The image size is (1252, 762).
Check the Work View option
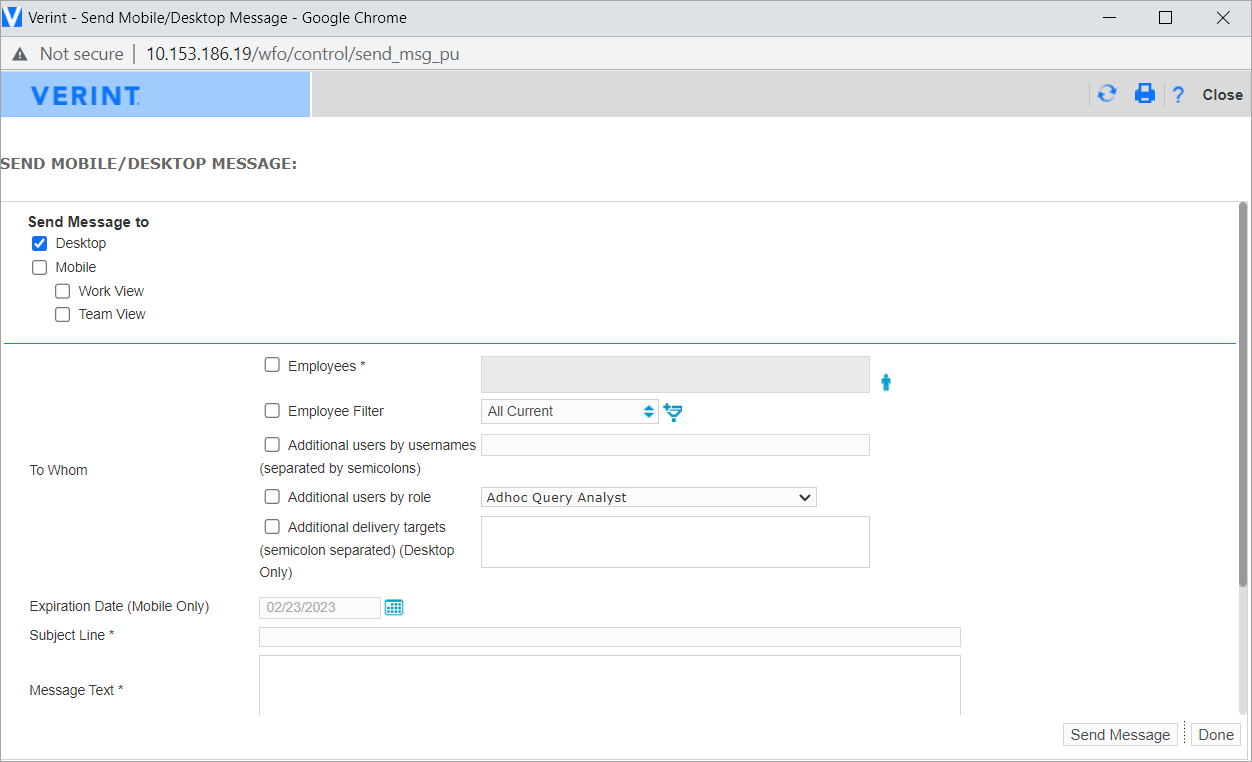coord(63,291)
